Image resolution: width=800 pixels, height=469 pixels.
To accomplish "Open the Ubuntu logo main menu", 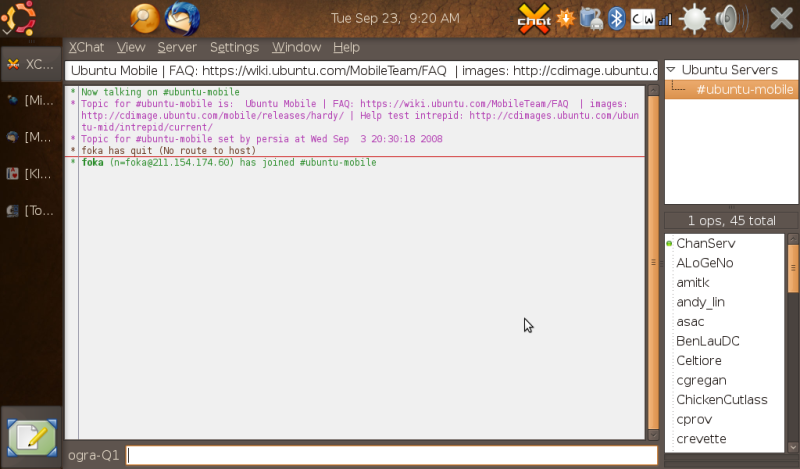I will click(18, 18).
